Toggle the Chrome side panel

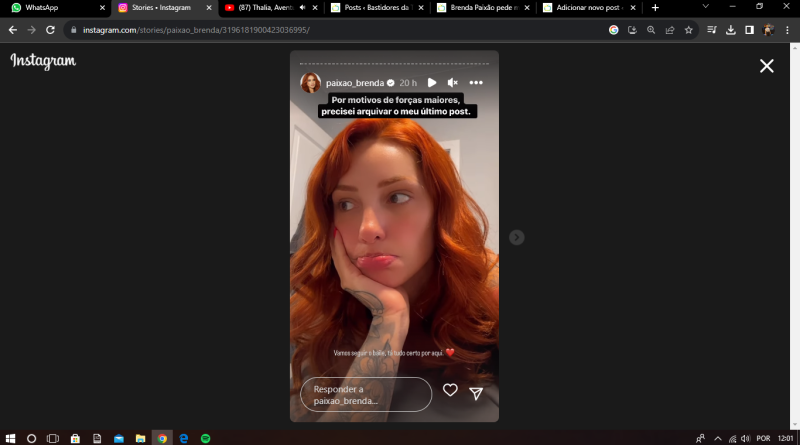click(749, 30)
